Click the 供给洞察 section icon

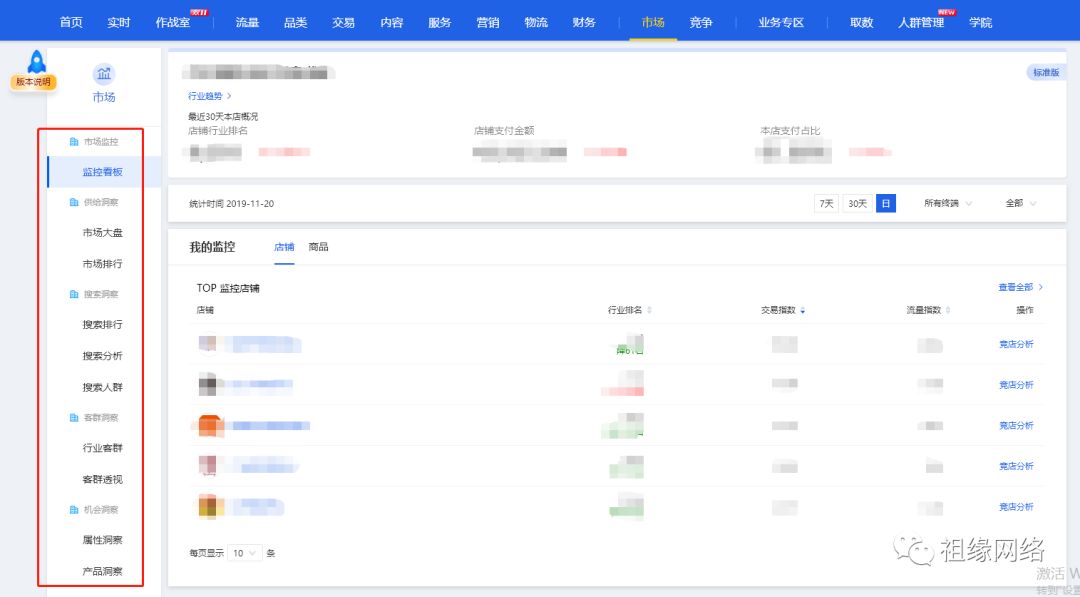(x=74, y=202)
